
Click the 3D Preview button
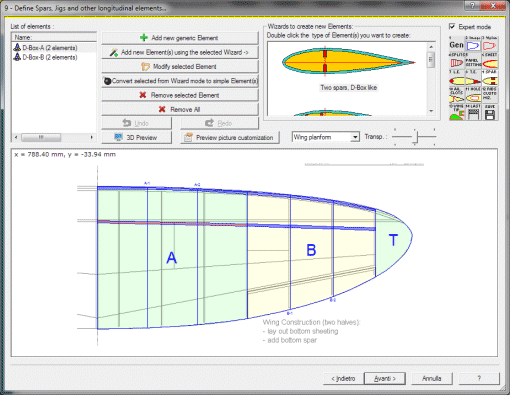tap(137, 137)
